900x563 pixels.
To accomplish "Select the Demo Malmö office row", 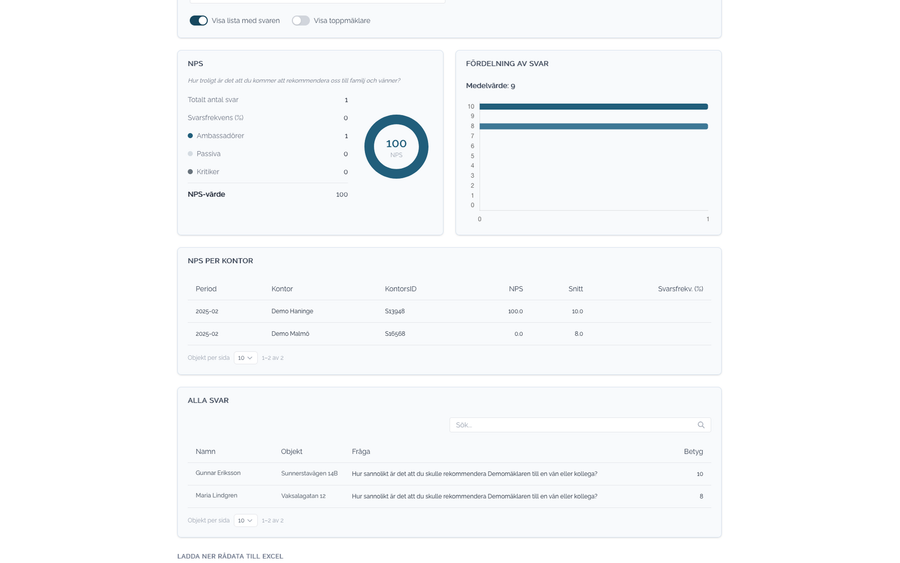I will click(449, 333).
